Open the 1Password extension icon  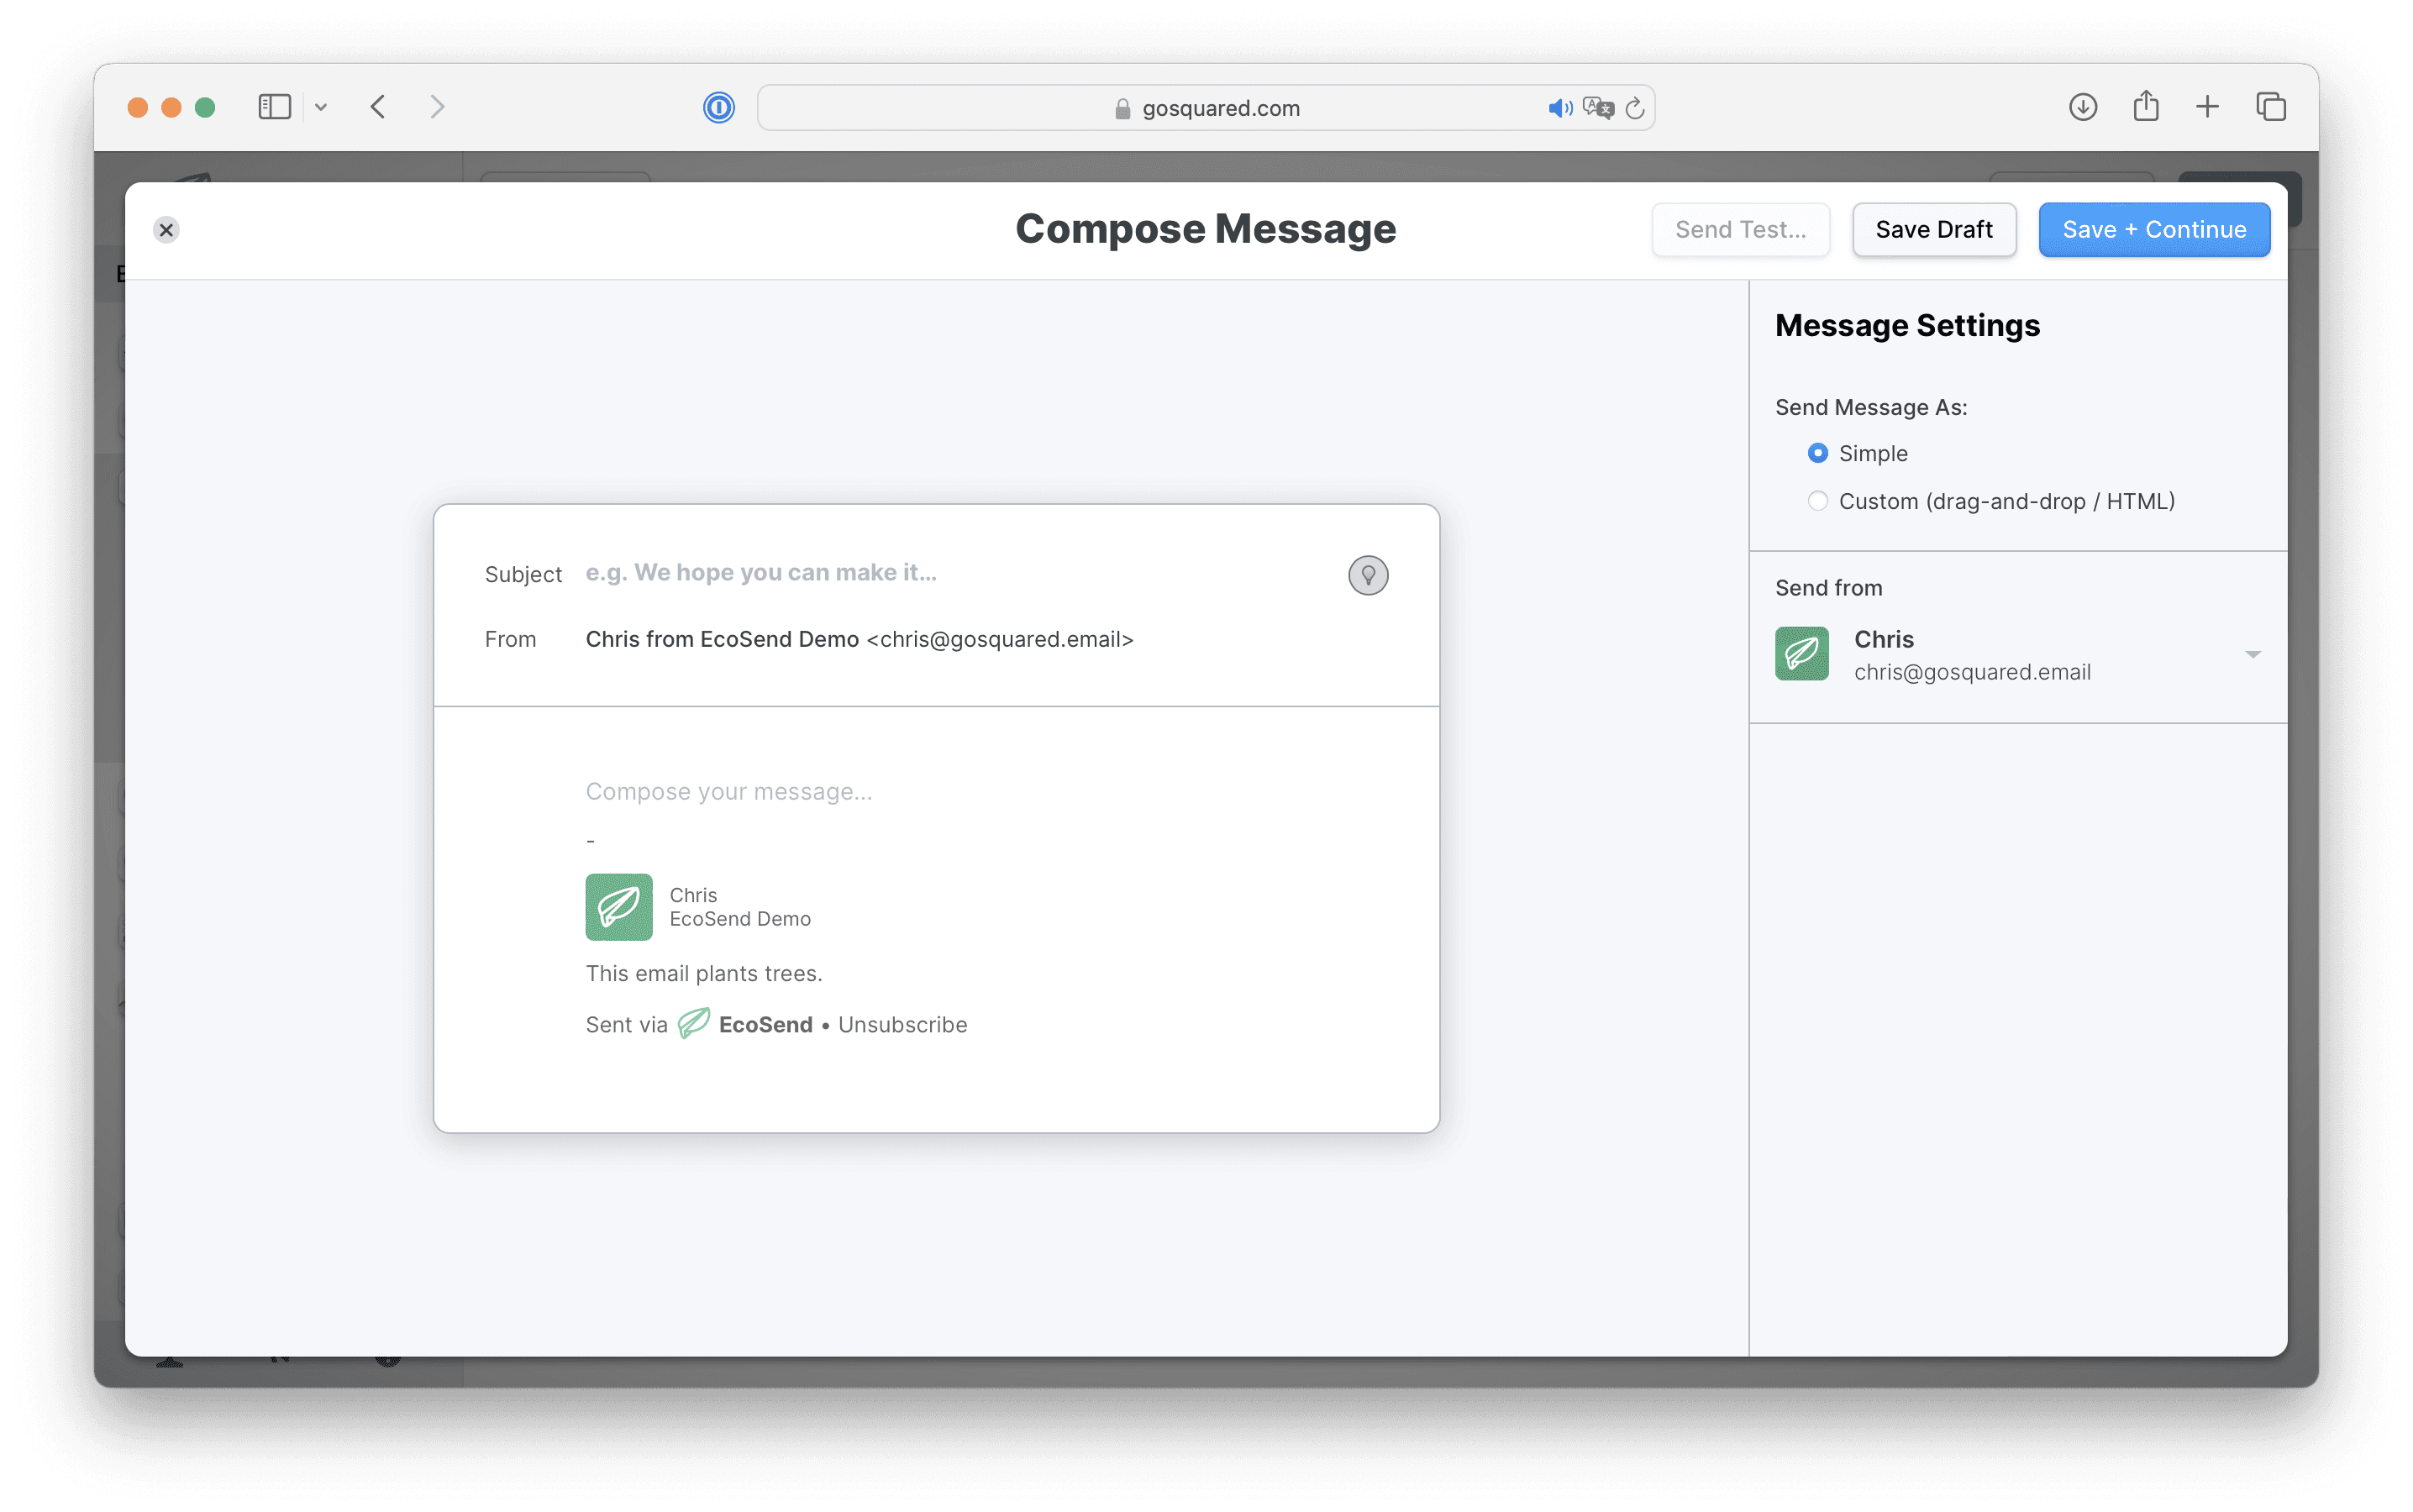718,107
